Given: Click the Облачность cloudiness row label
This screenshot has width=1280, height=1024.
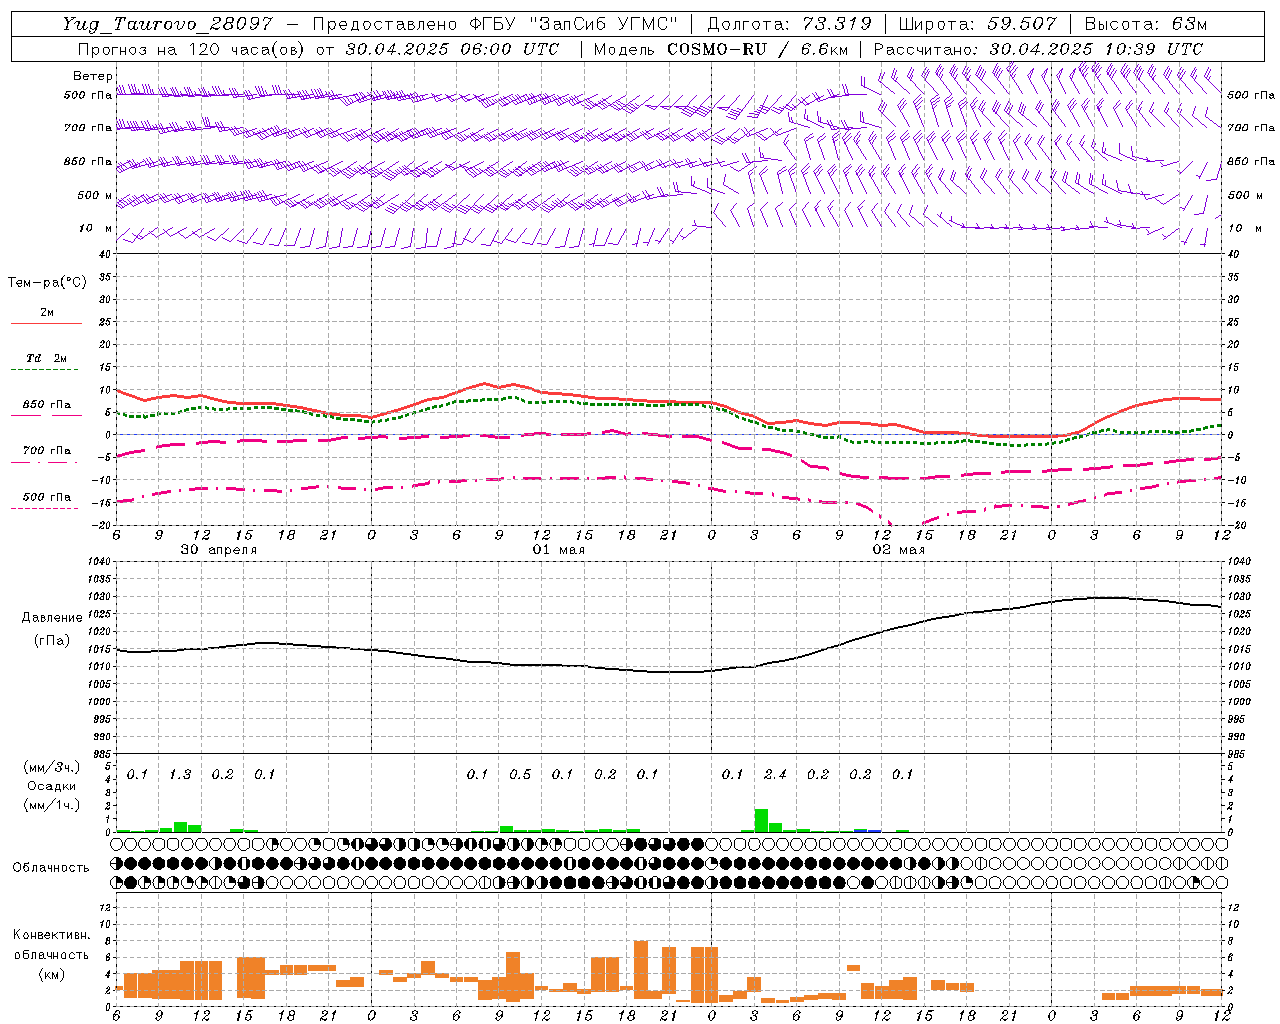Looking at the screenshot, I should tap(51, 867).
